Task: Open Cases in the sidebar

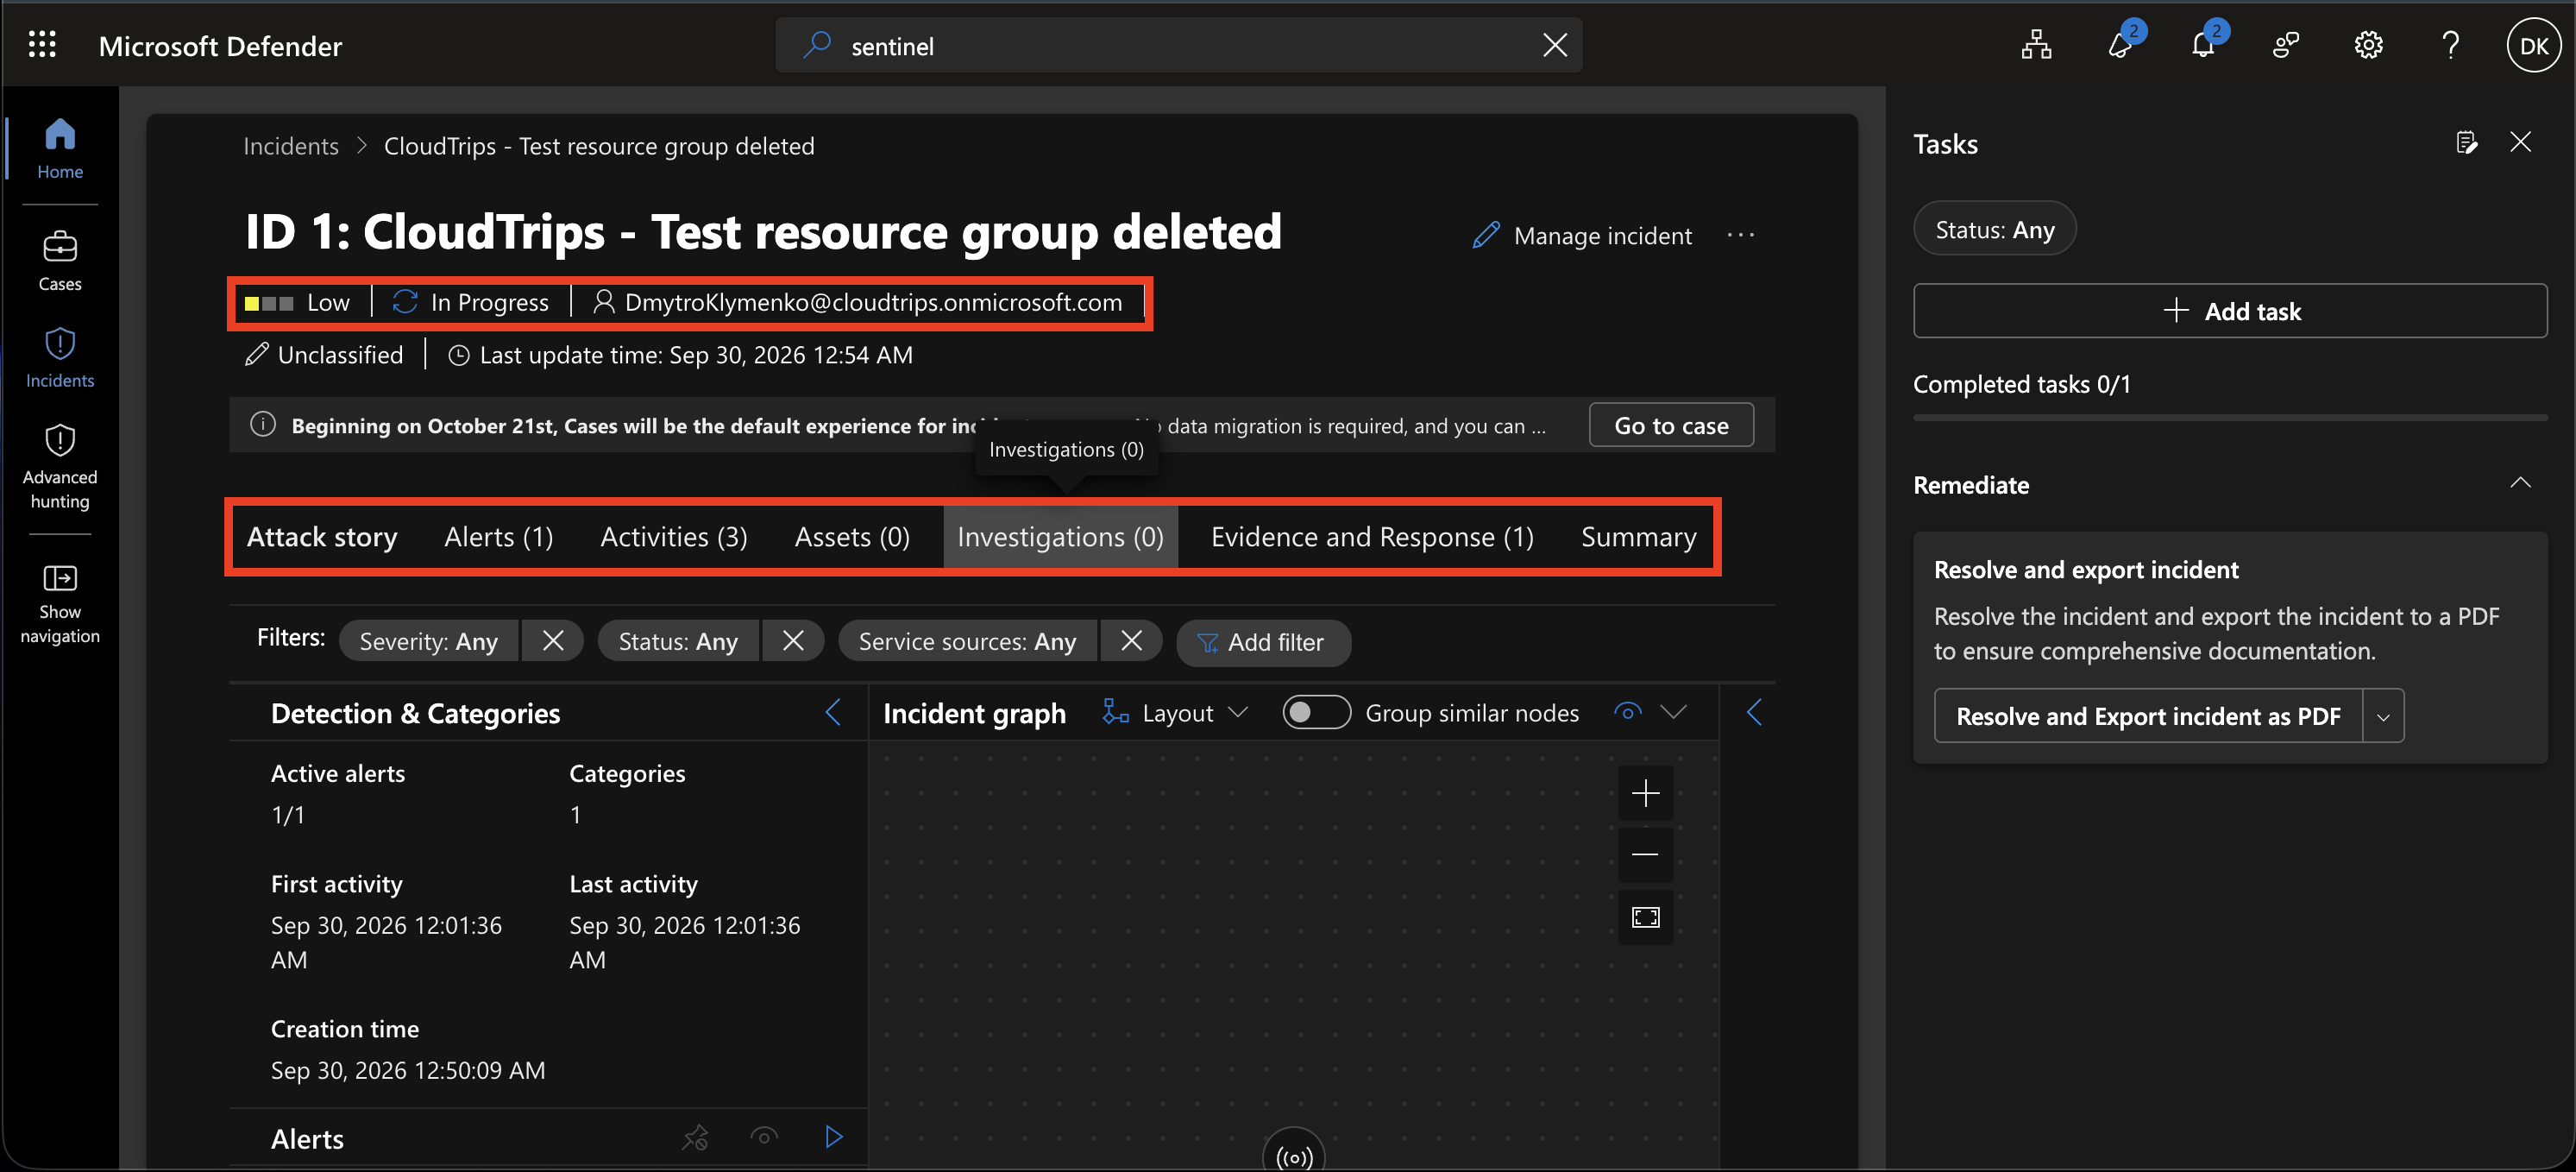Action: coord(60,262)
